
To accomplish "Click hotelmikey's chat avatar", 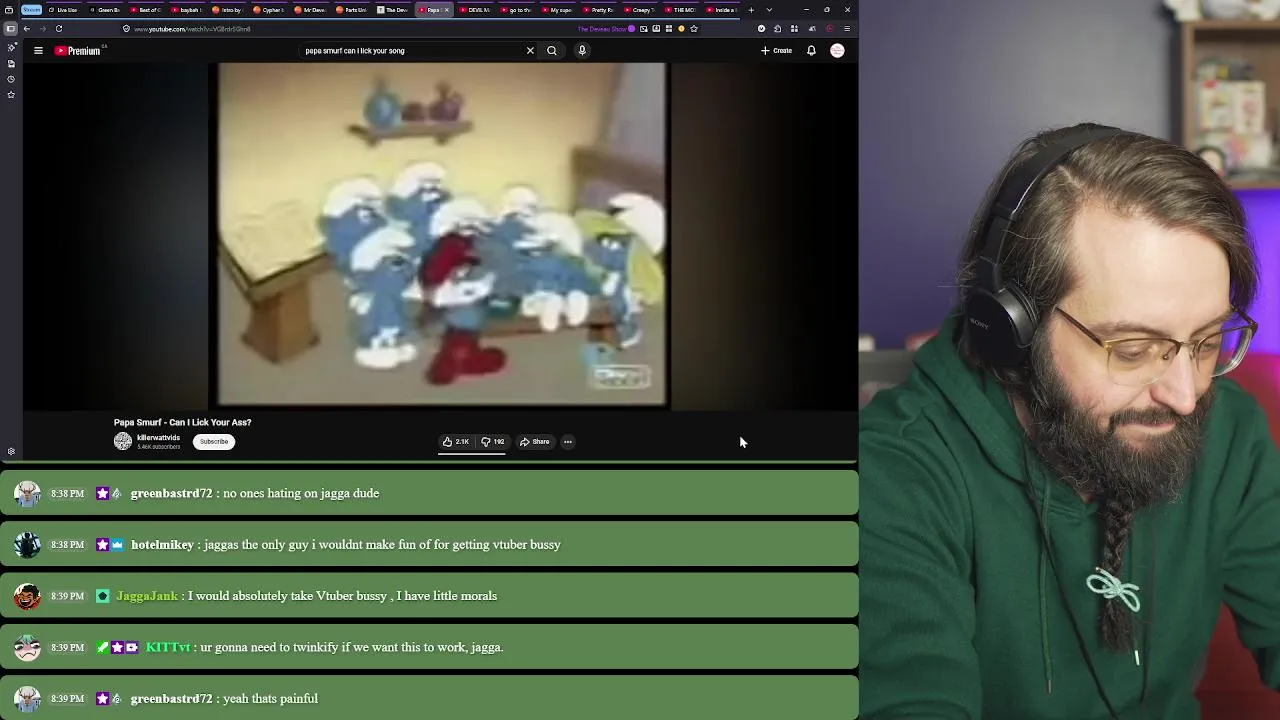I will (x=28, y=545).
